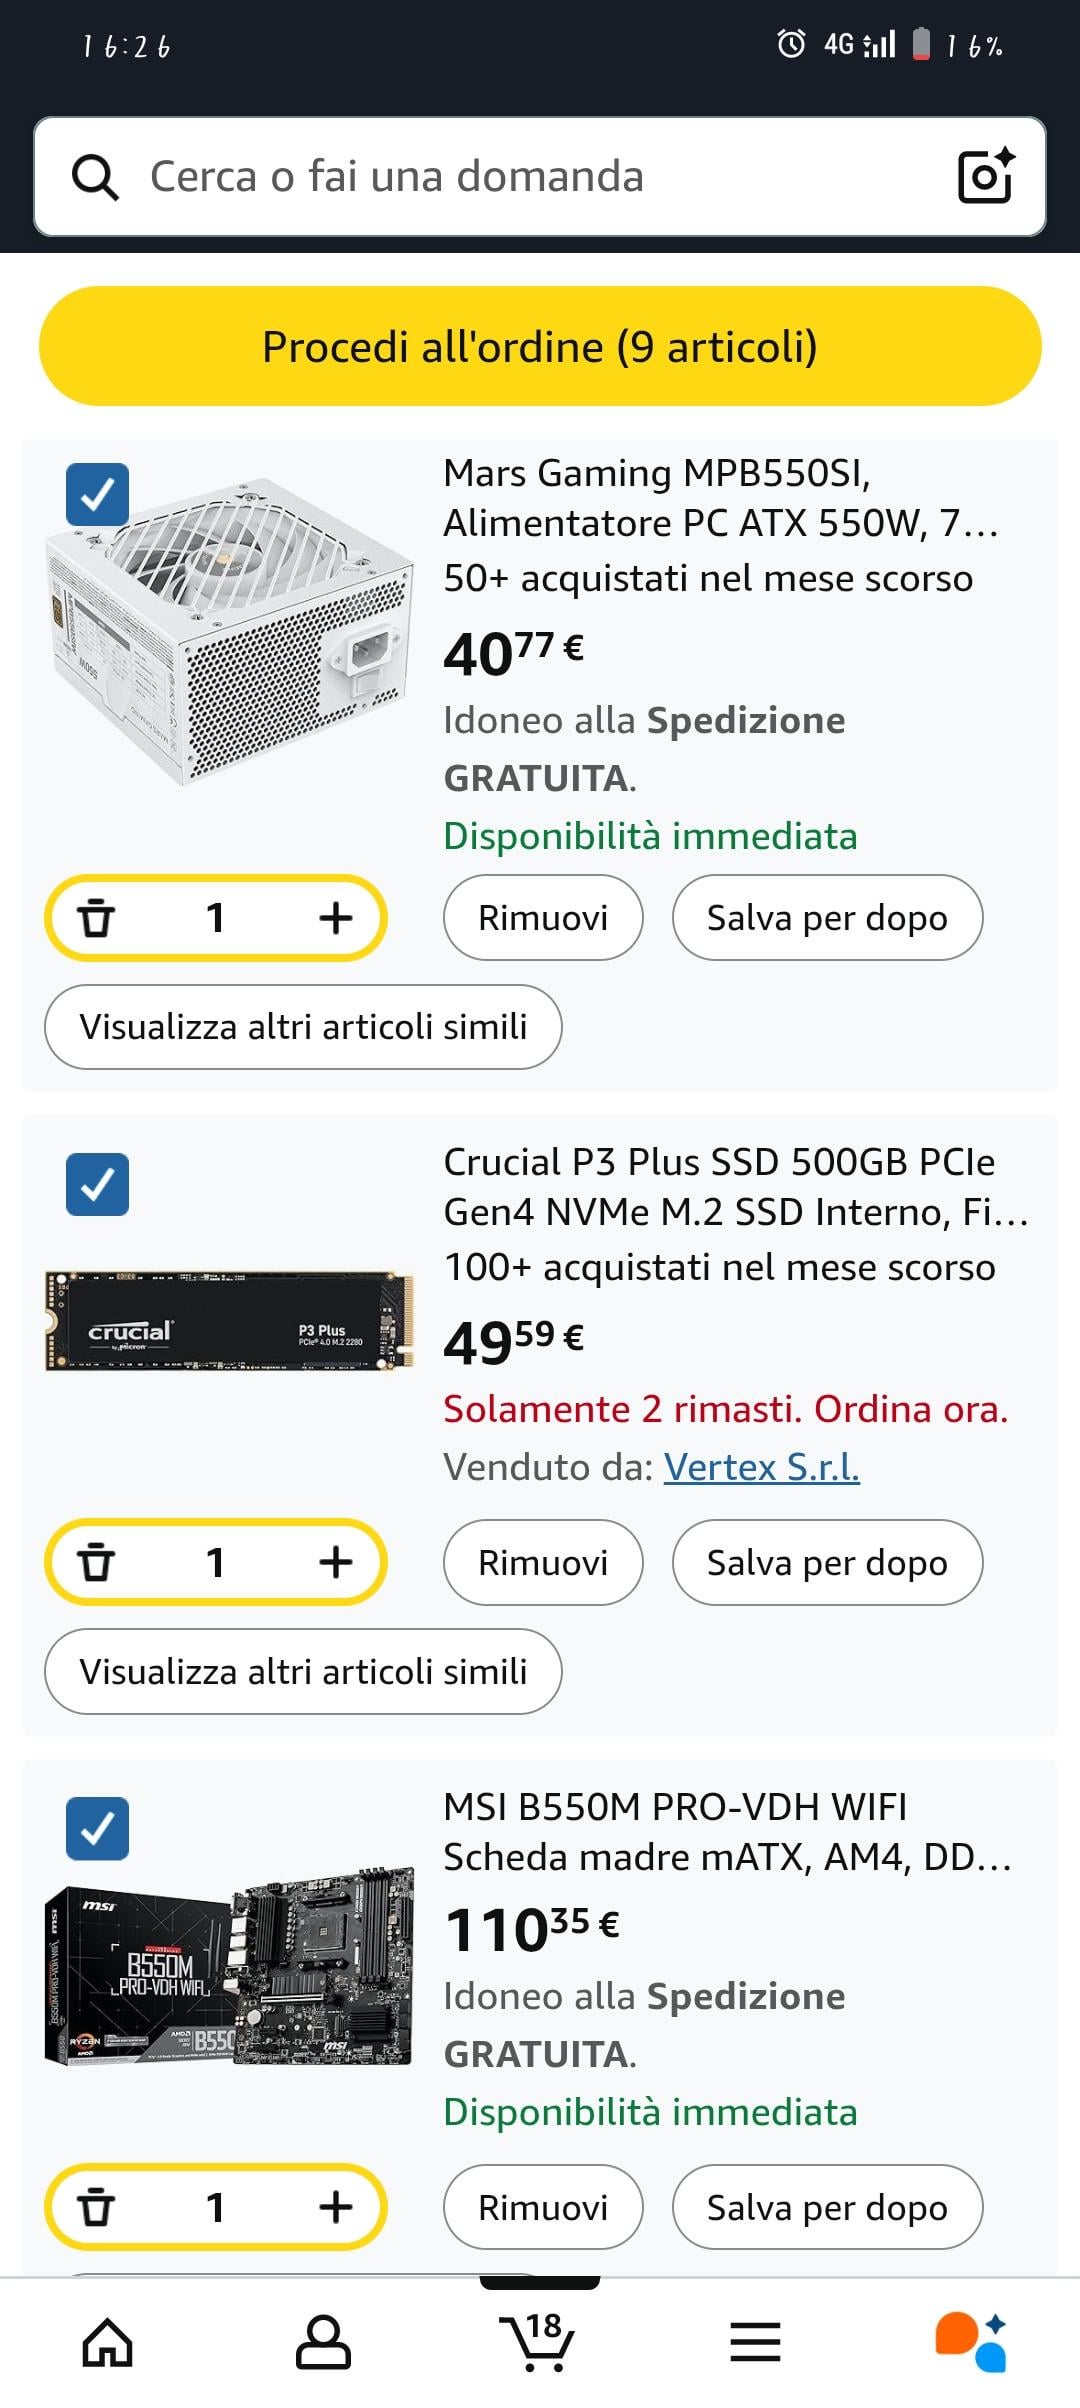This screenshot has height=2408, width=1080.
Task: Go to Home tab icon
Action: coord(108,2342)
